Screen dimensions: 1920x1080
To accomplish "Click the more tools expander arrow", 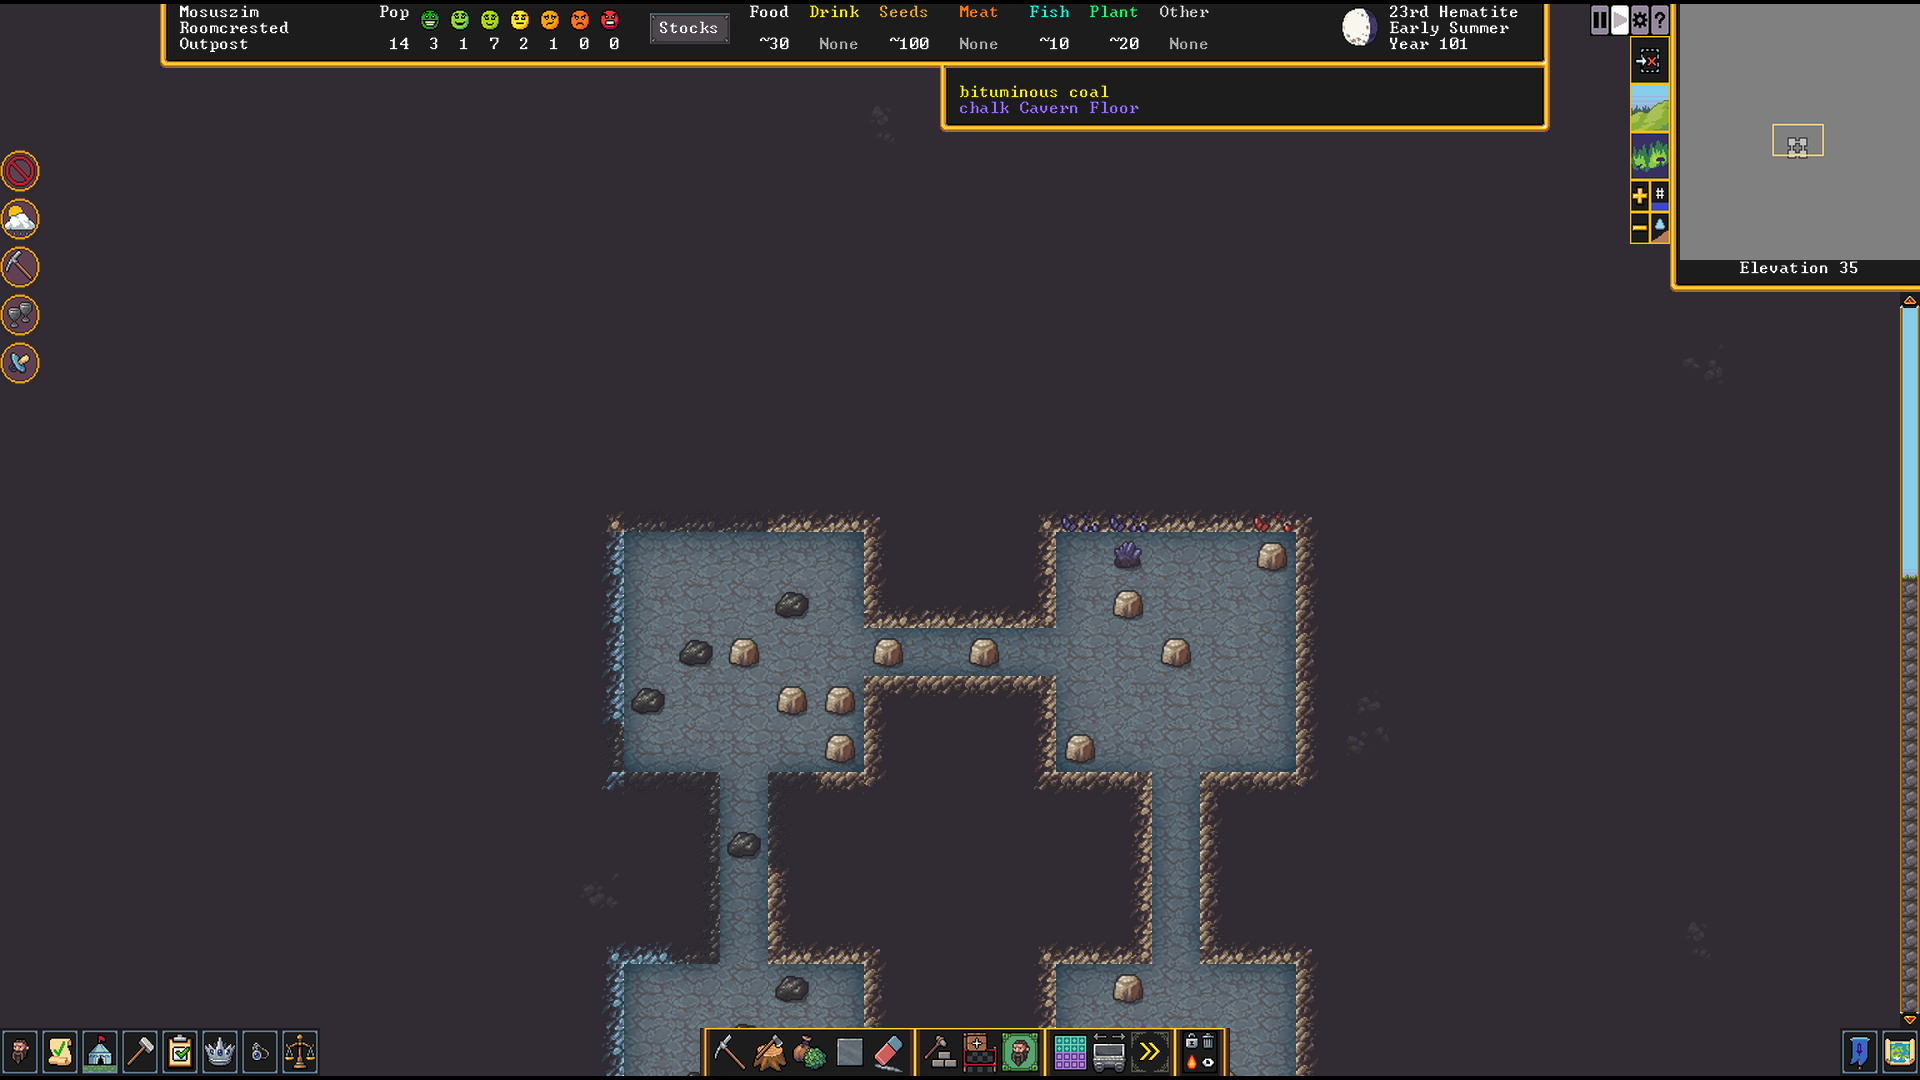I will pyautogui.click(x=1149, y=1051).
